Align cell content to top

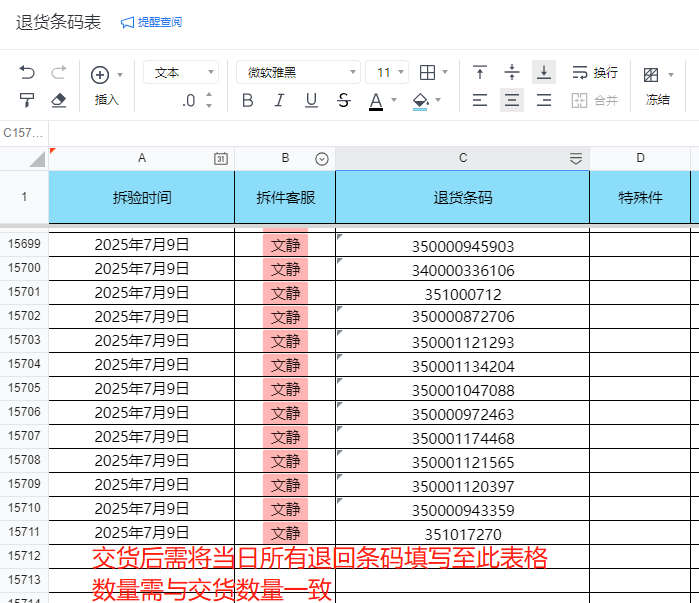point(480,73)
